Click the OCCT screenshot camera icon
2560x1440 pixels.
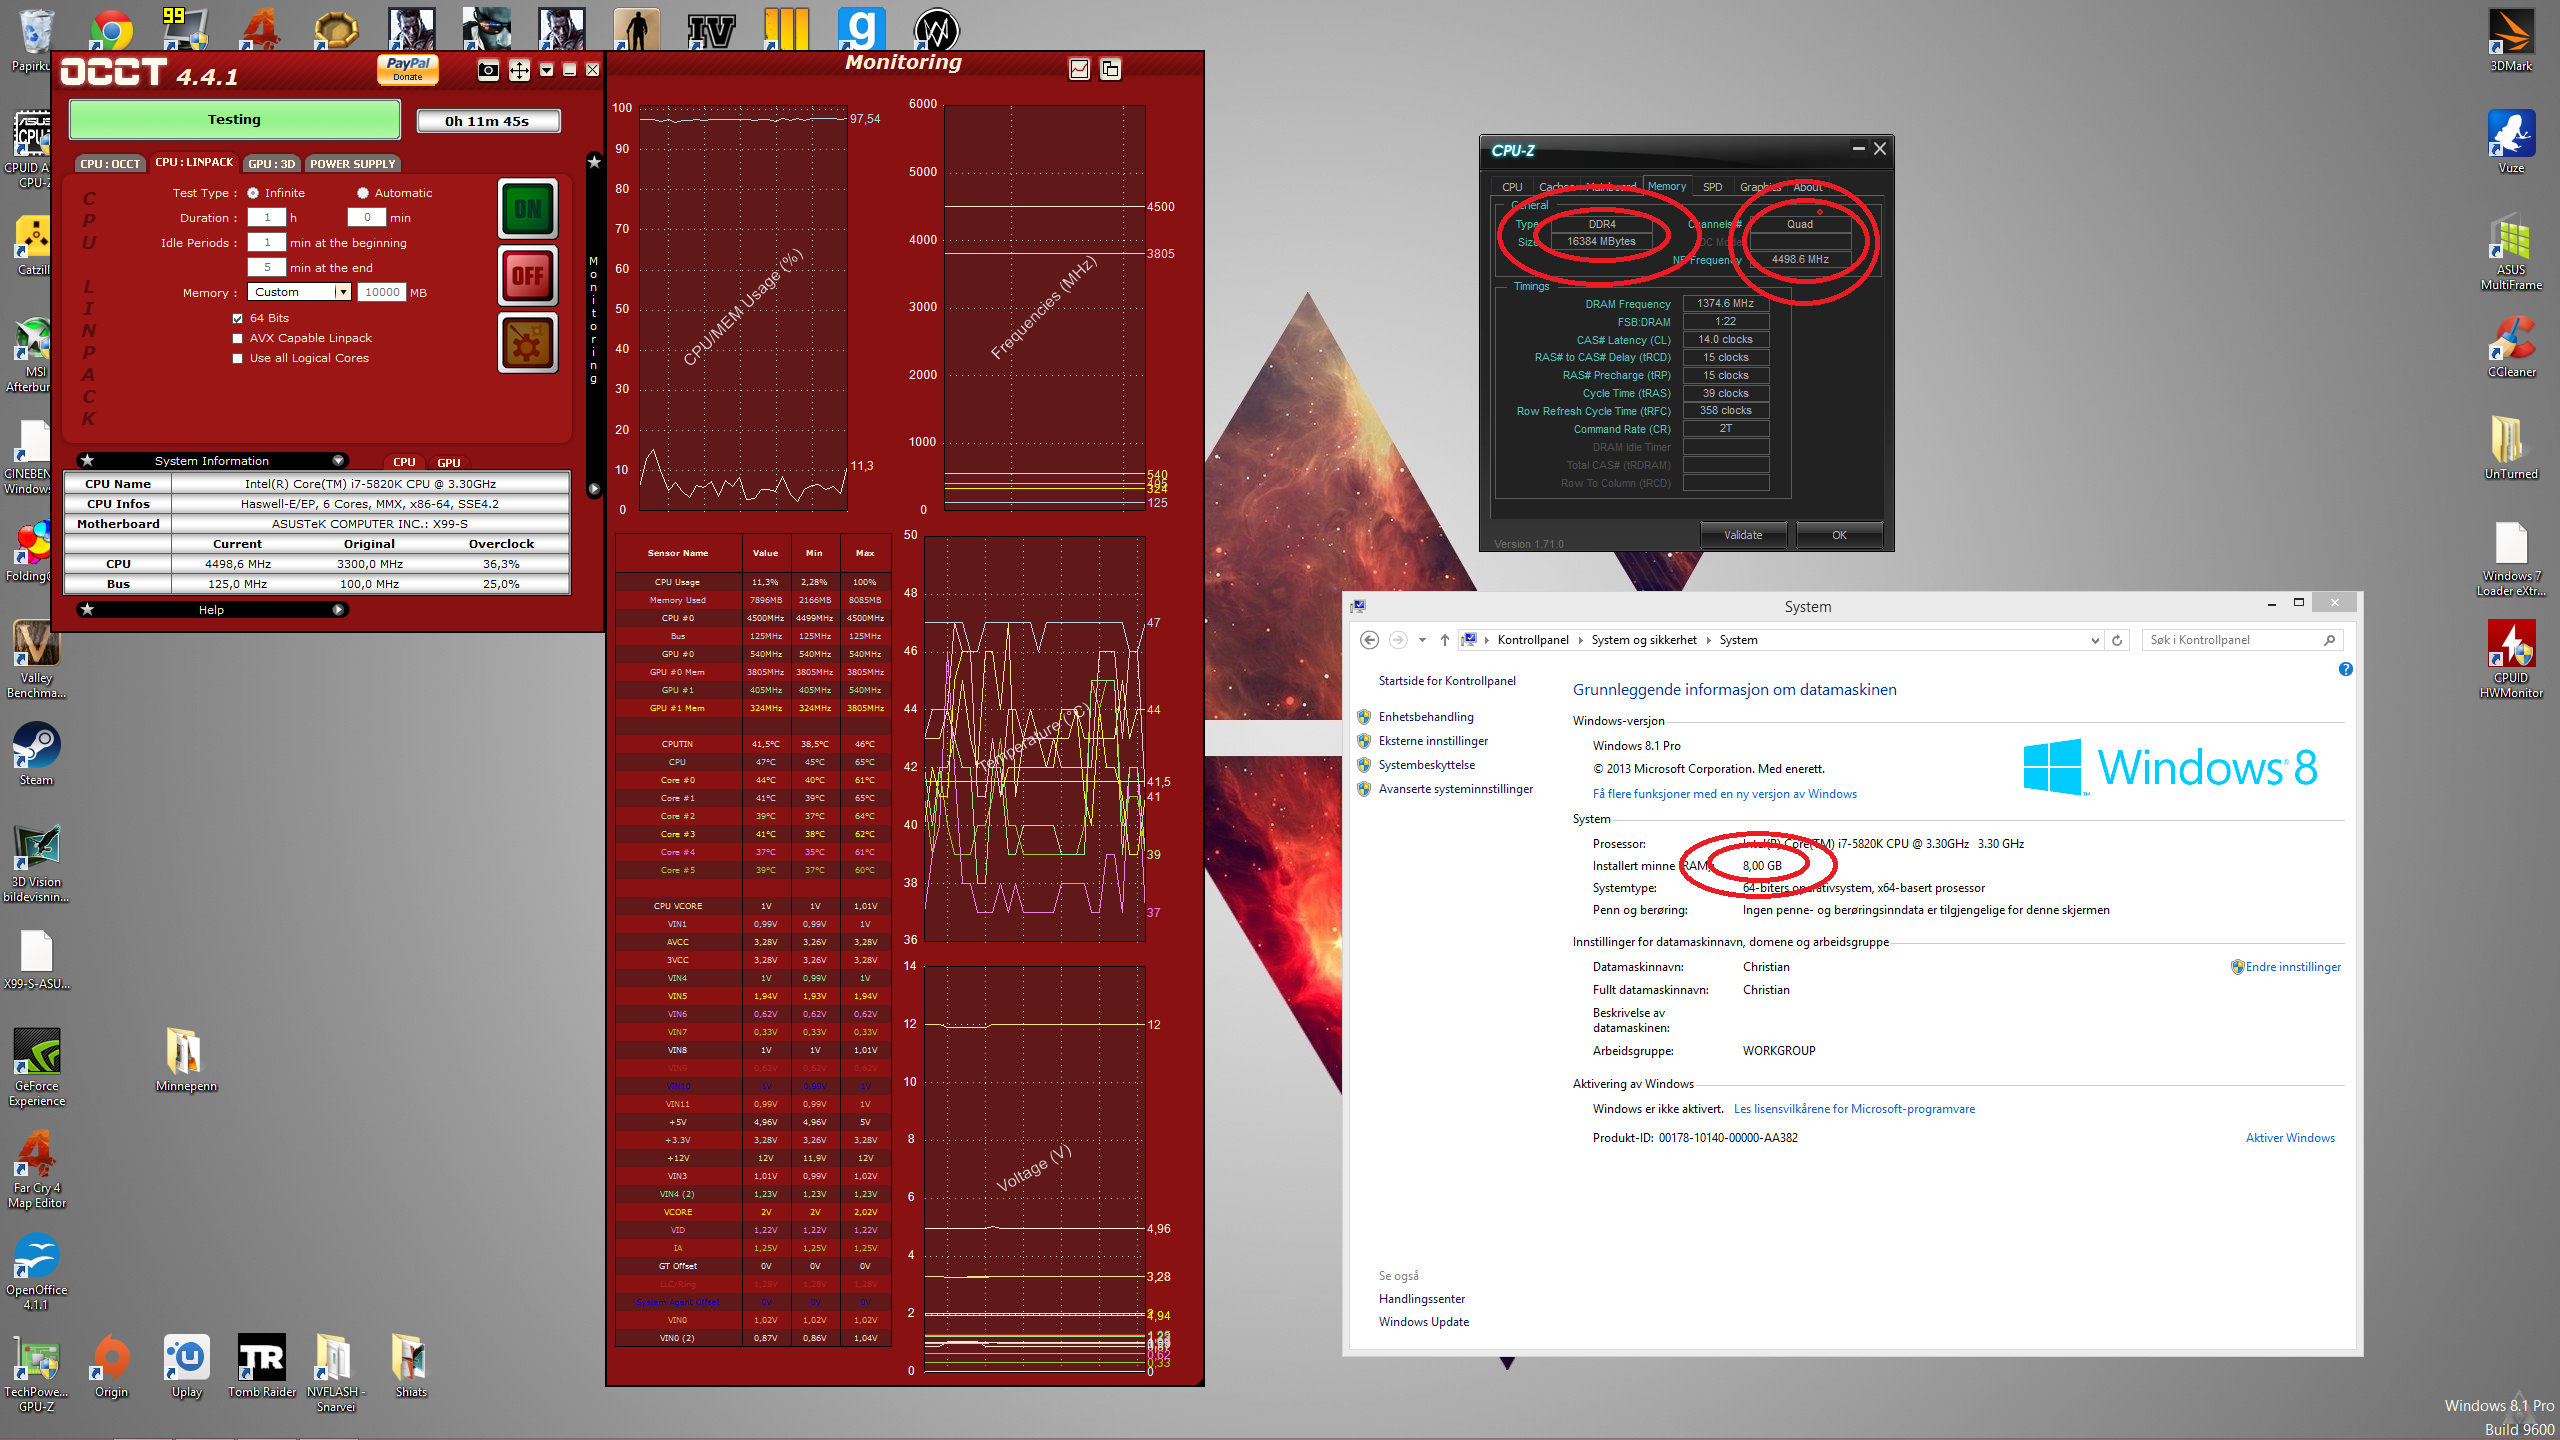point(488,69)
